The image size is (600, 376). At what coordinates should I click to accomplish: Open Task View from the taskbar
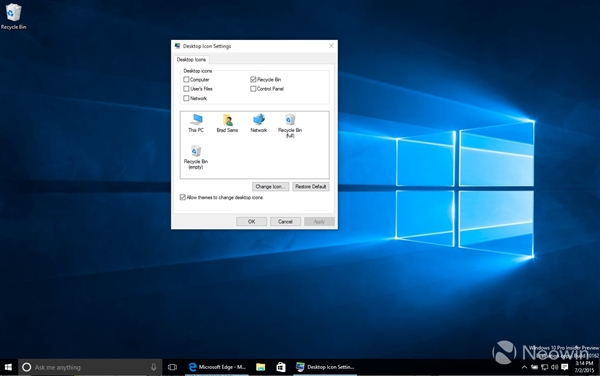(172, 367)
